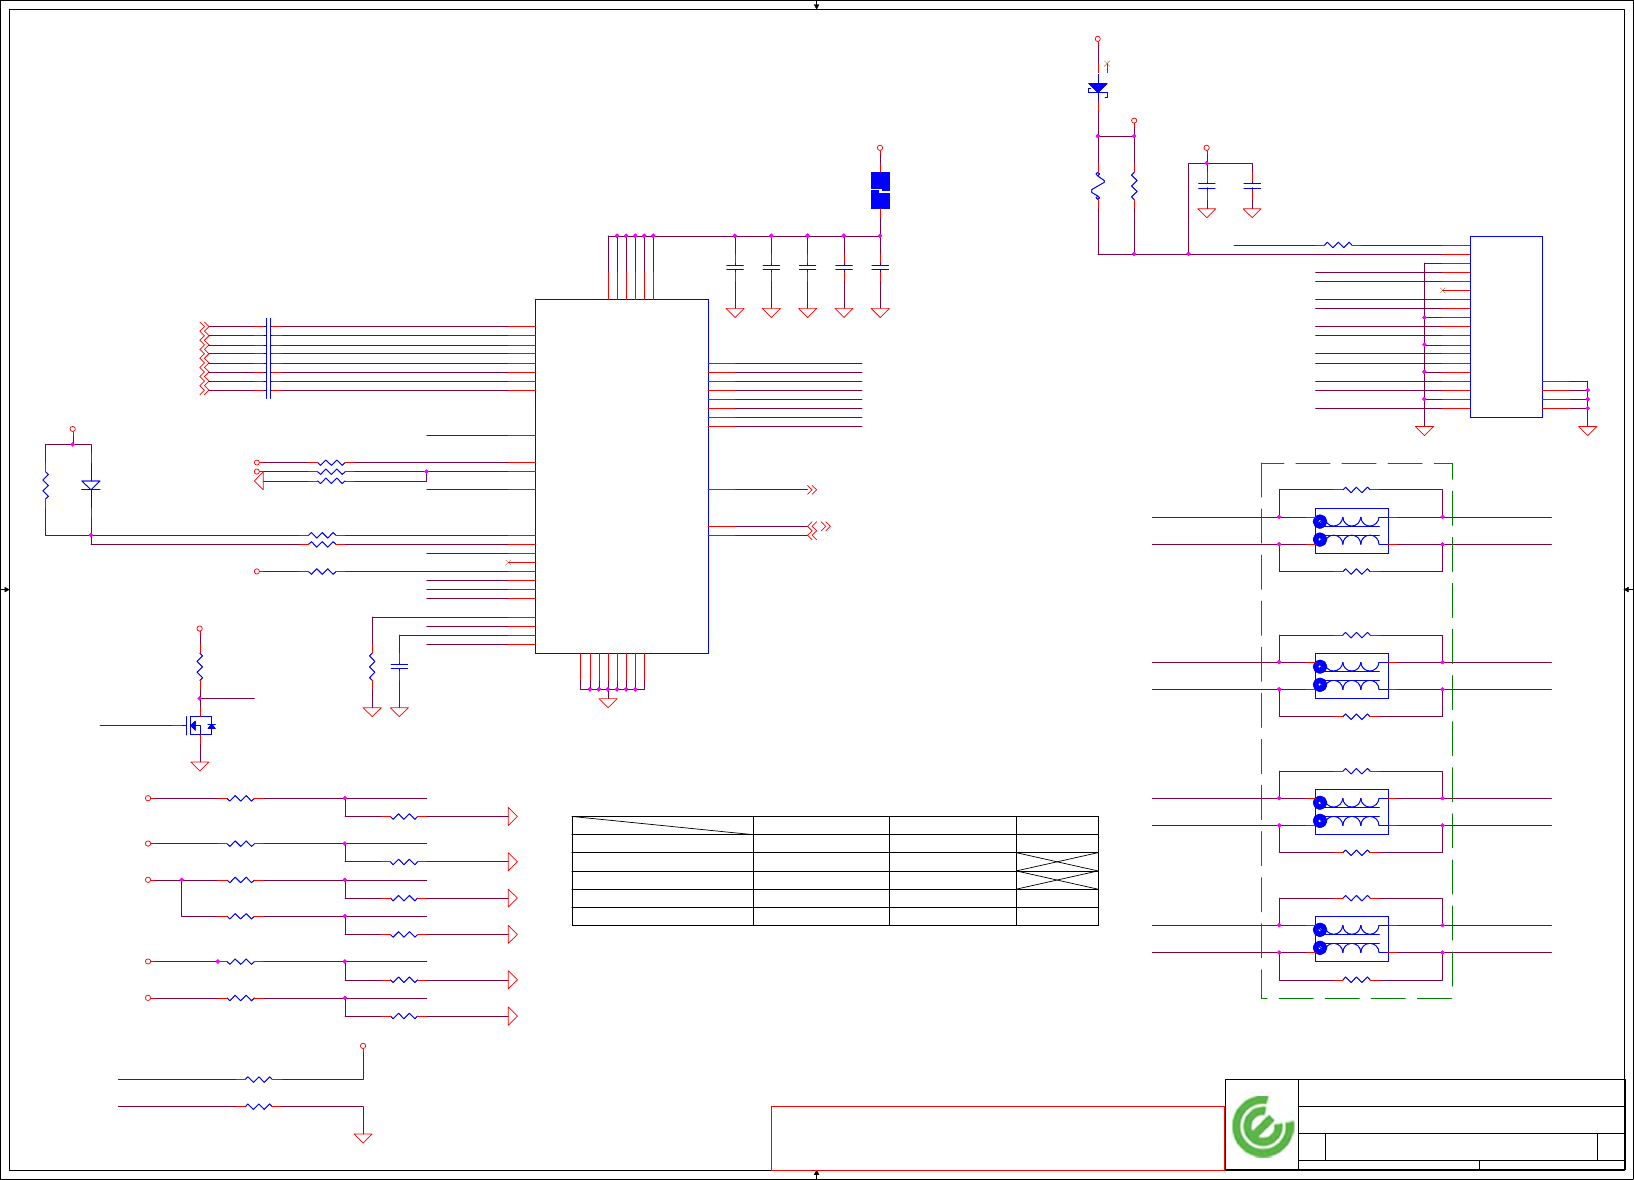Click the ground symbol under IC bottom pins
The height and width of the screenshot is (1180, 1634).
click(x=608, y=702)
